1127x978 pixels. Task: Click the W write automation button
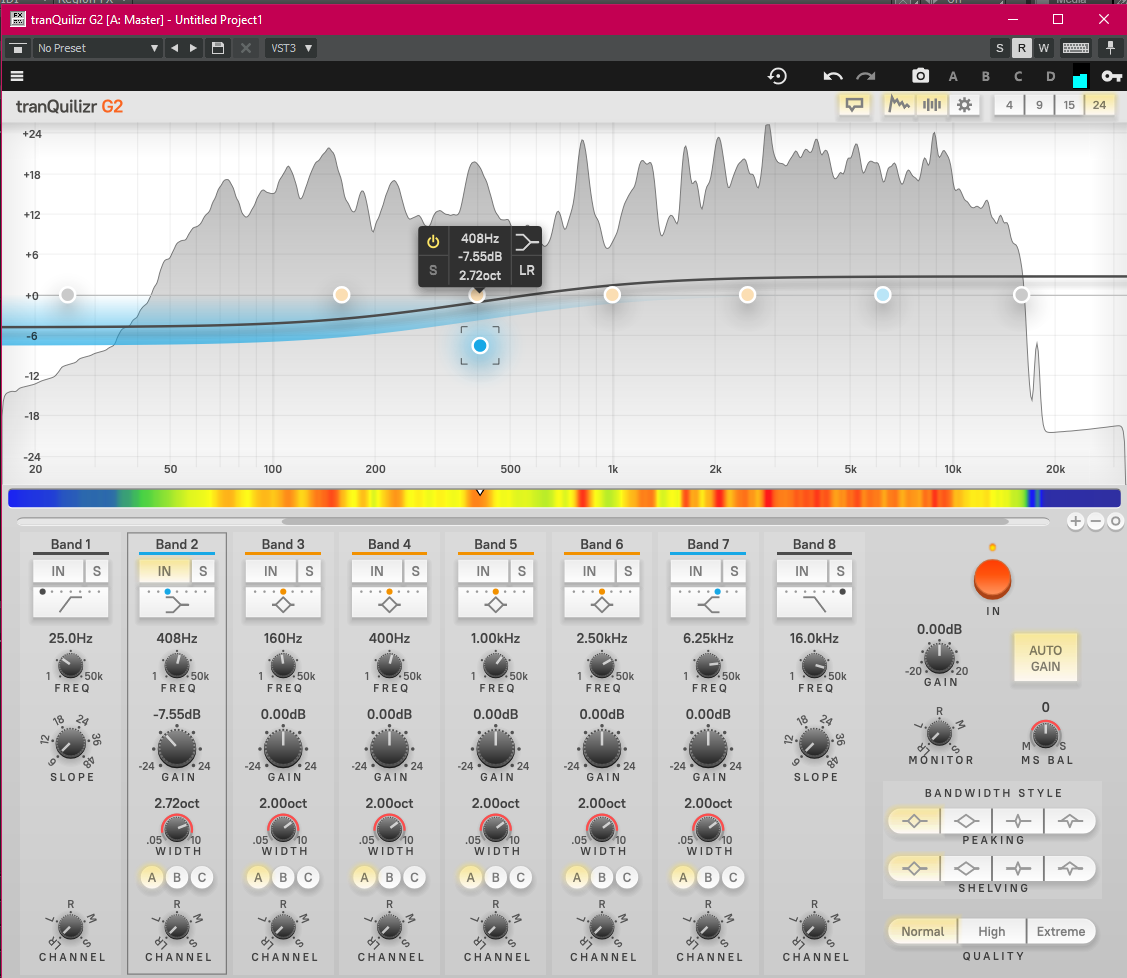1044,48
